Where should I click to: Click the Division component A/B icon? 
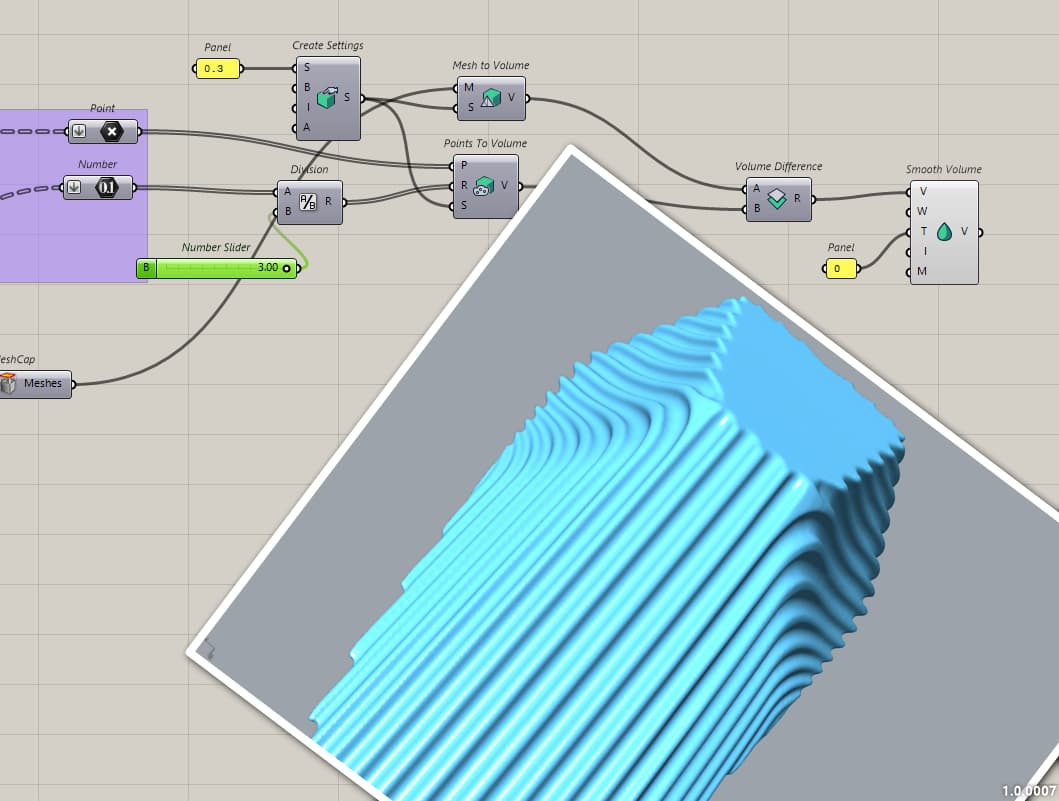click(x=307, y=202)
